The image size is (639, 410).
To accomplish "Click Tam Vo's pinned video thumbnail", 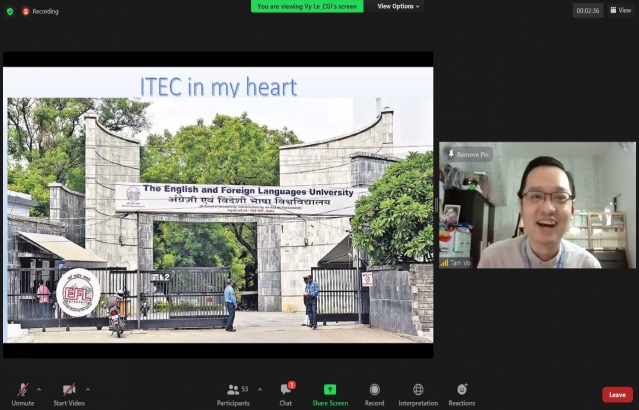I will point(537,205).
